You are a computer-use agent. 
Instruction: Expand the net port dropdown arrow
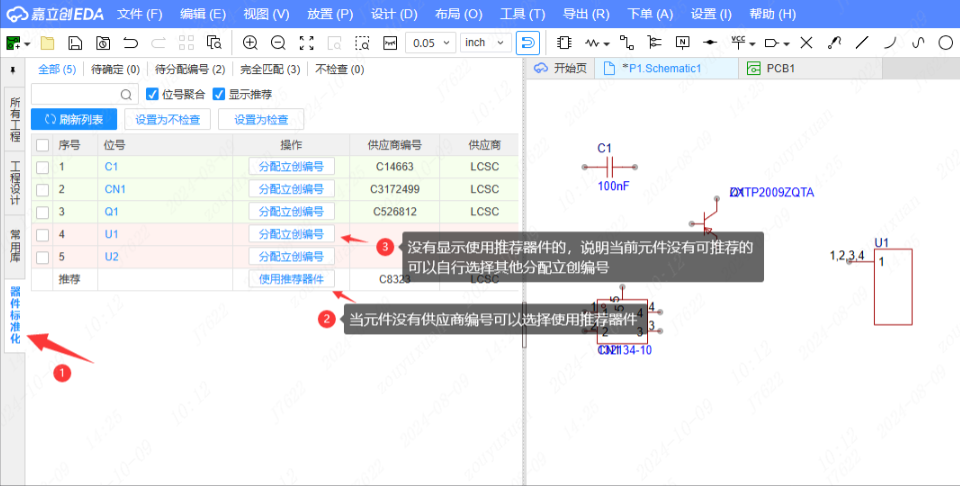click(786, 43)
